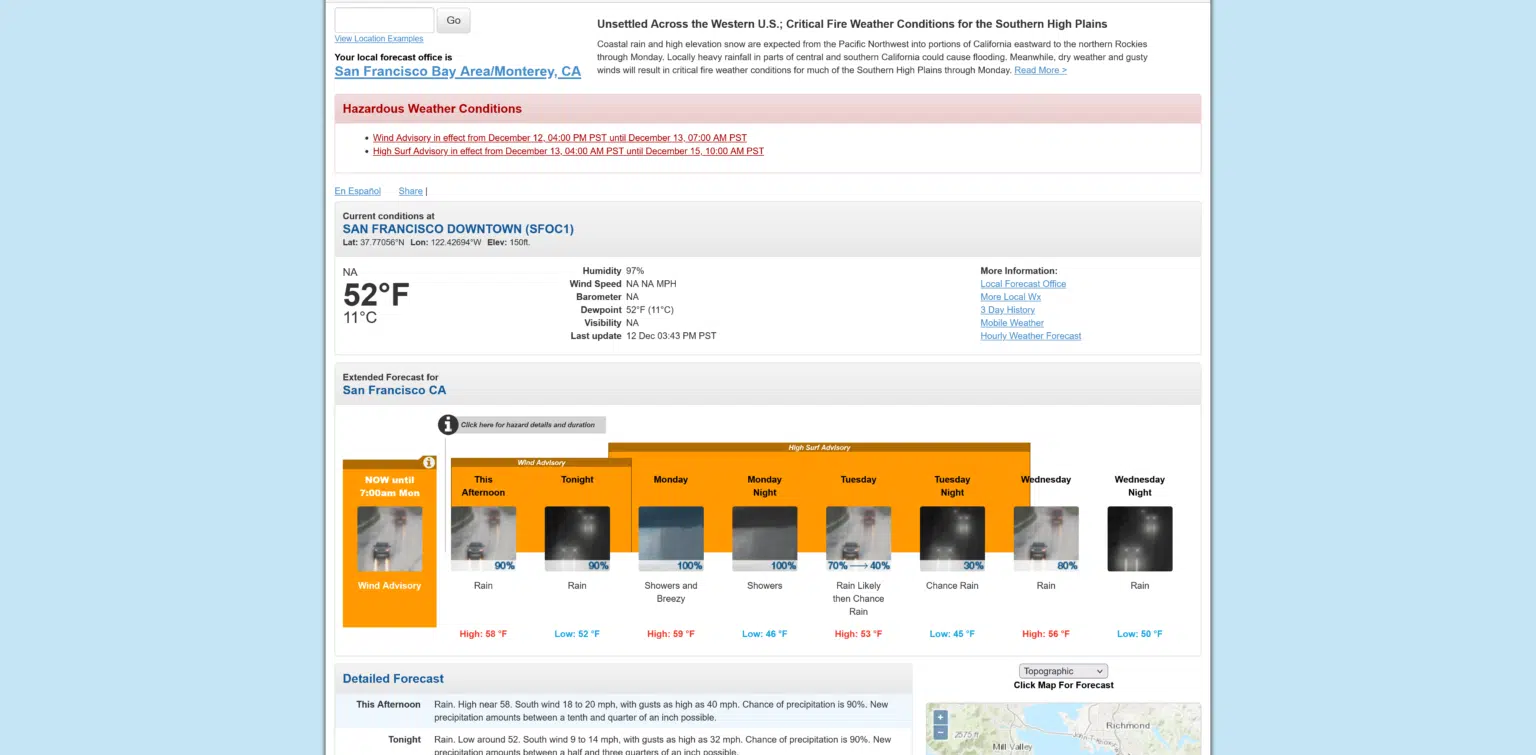Image resolution: width=1536 pixels, height=755 pixels.
Task: Open the 3 Day History link
Action: [1007, 310]
